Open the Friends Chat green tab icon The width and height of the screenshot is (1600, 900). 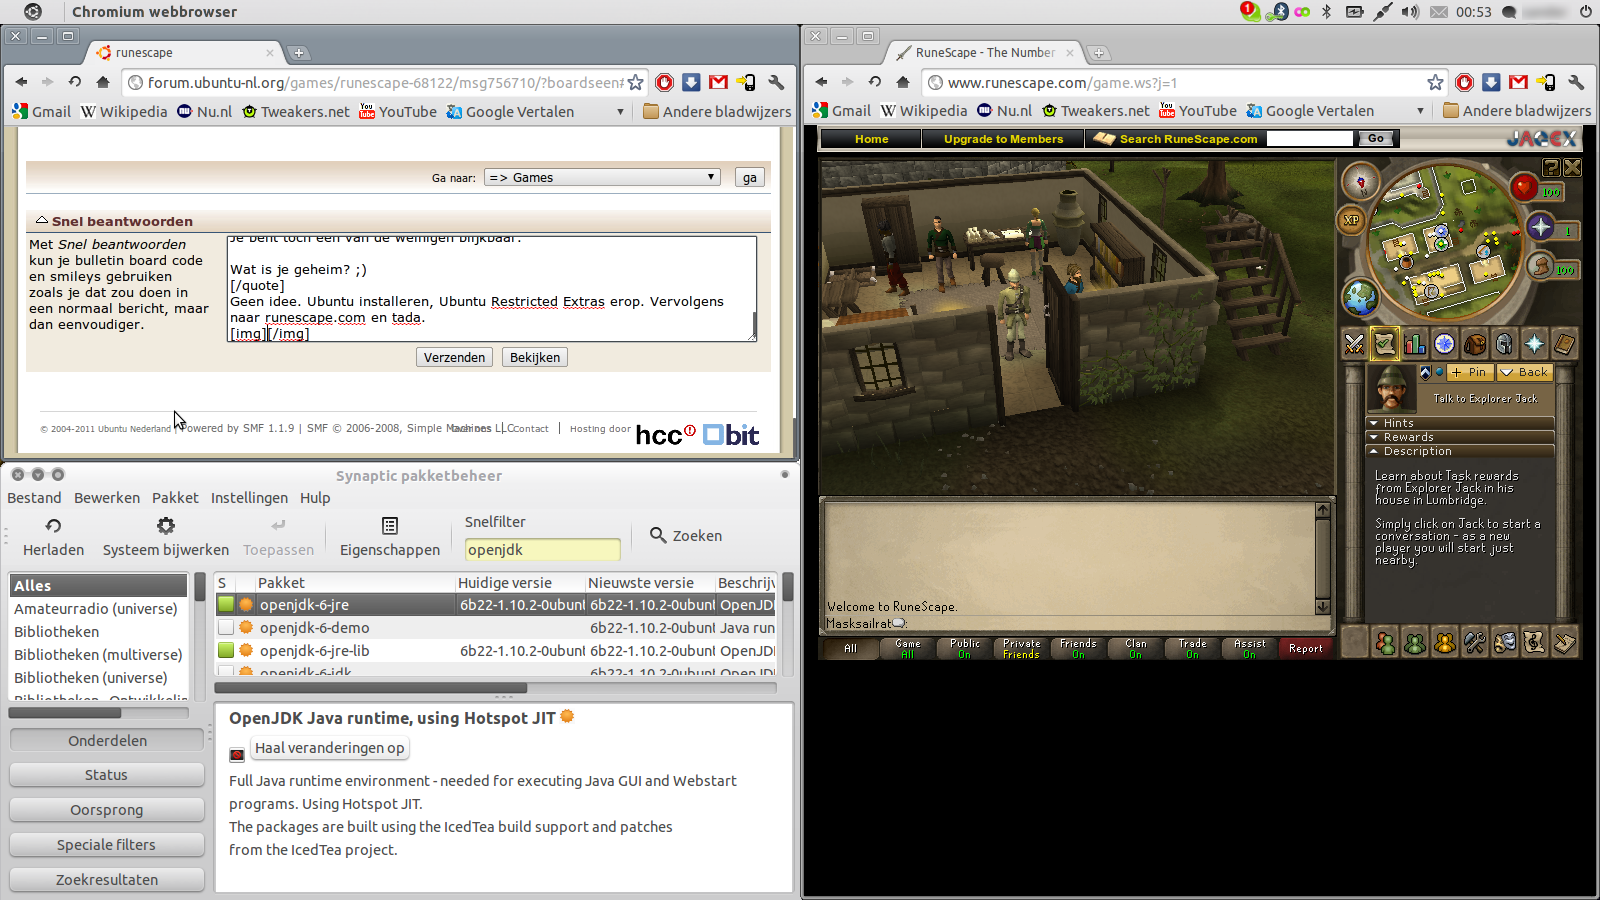[x=1415, y=643]
